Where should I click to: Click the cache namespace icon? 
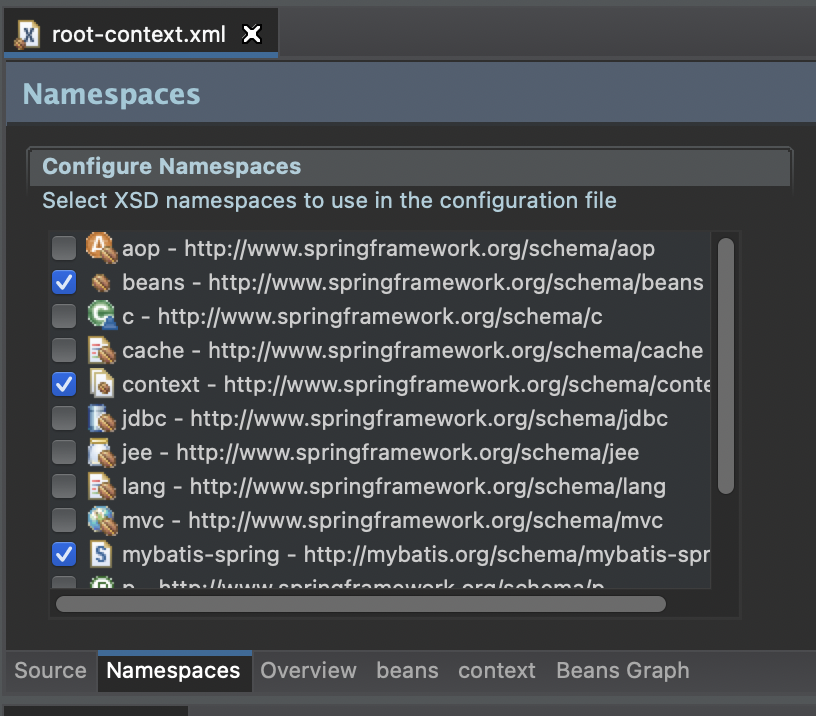102,350
